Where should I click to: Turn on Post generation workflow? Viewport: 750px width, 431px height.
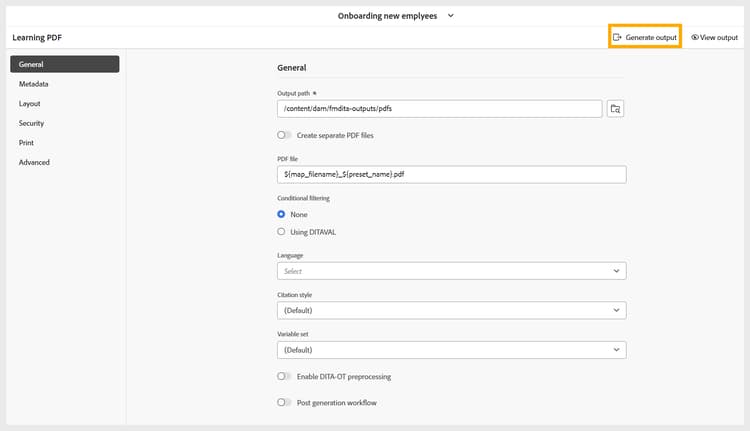(285, 403)
